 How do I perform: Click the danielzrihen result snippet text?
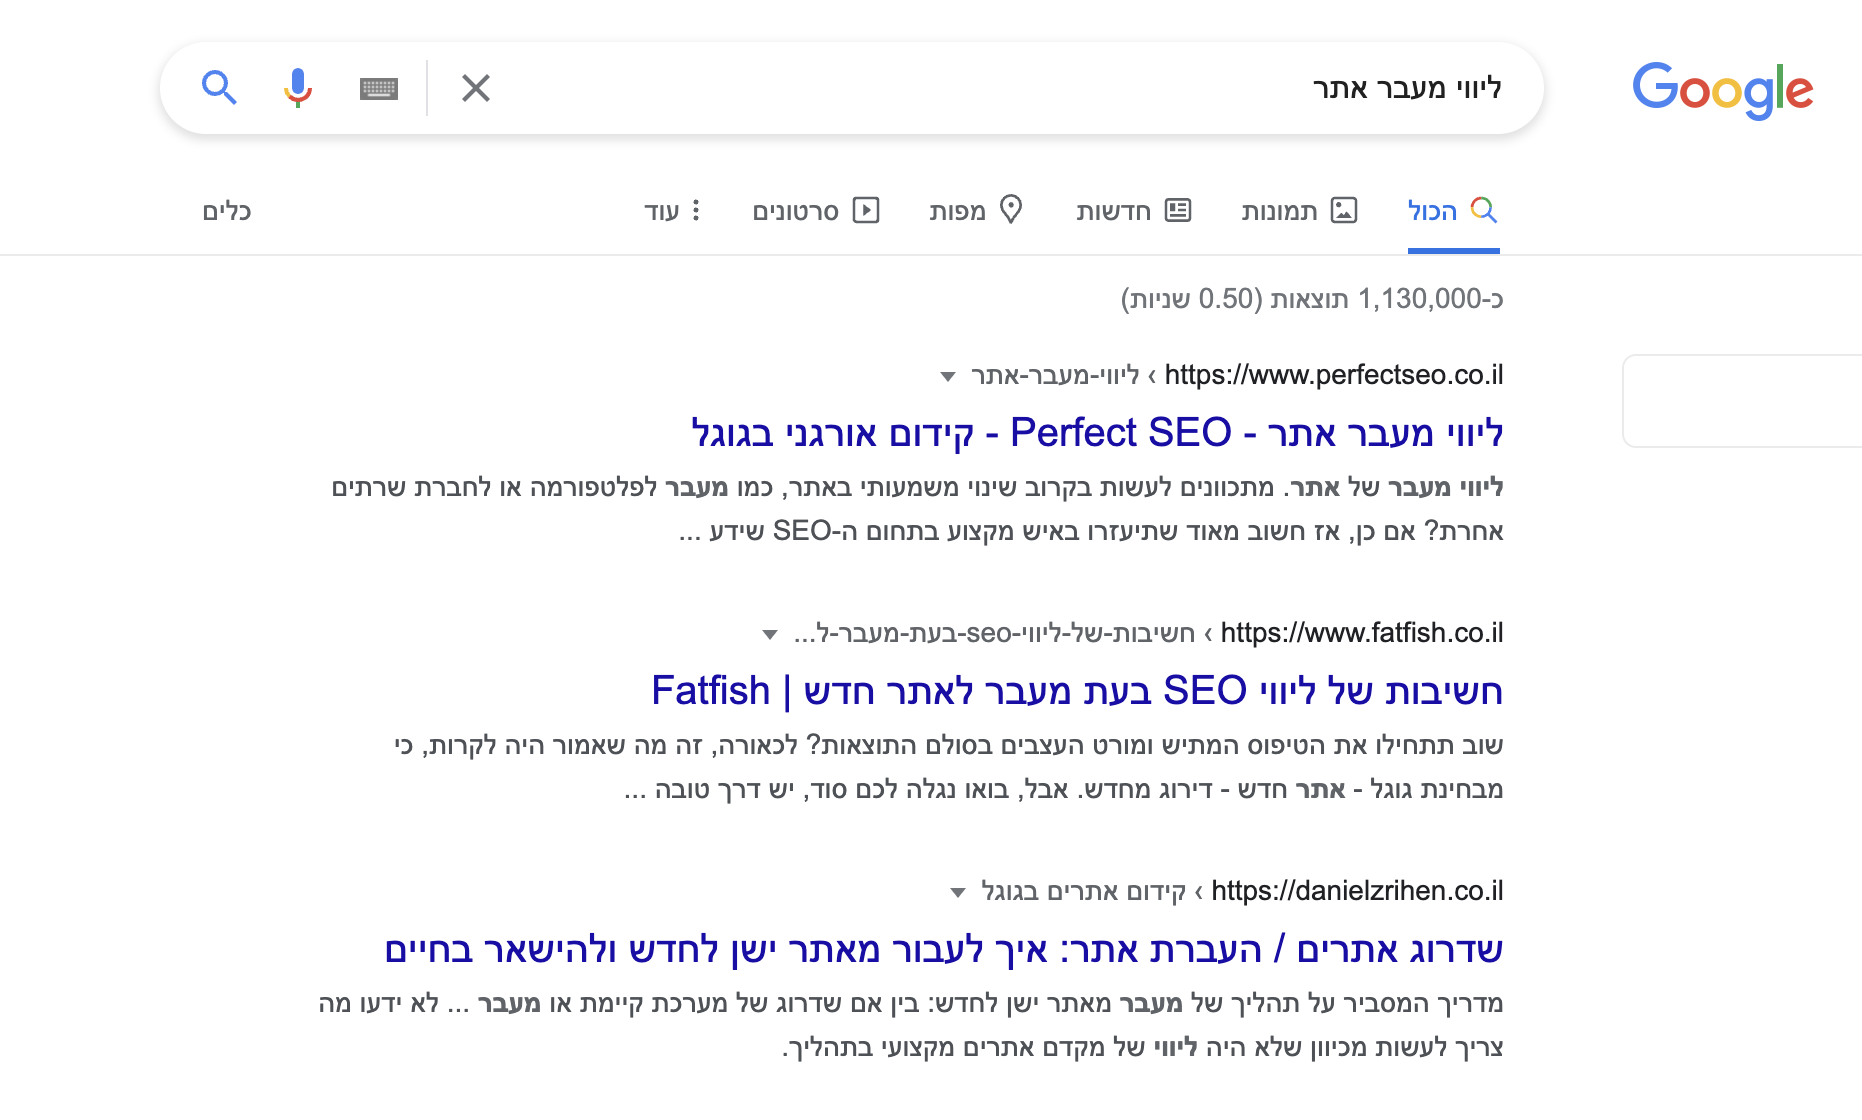[911, 1025]
